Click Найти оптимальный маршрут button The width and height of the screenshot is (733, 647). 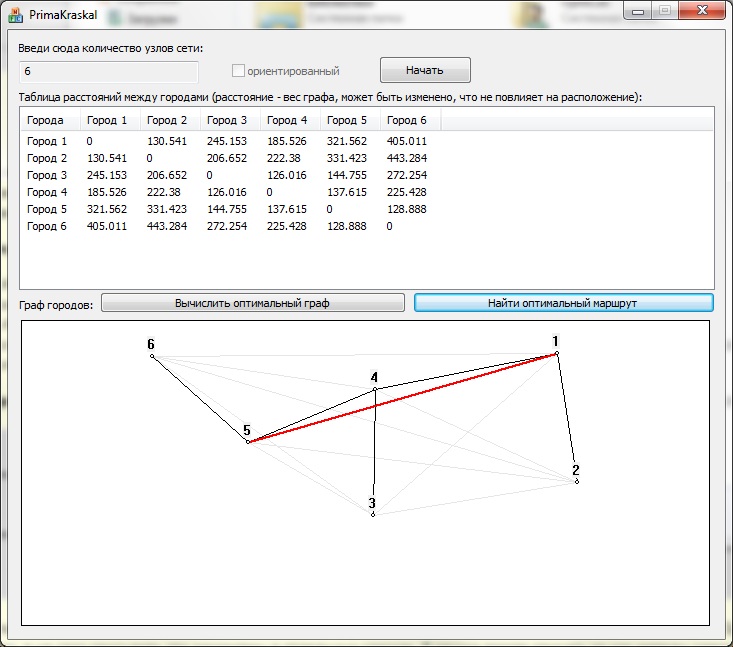click(x=563, y=303)
